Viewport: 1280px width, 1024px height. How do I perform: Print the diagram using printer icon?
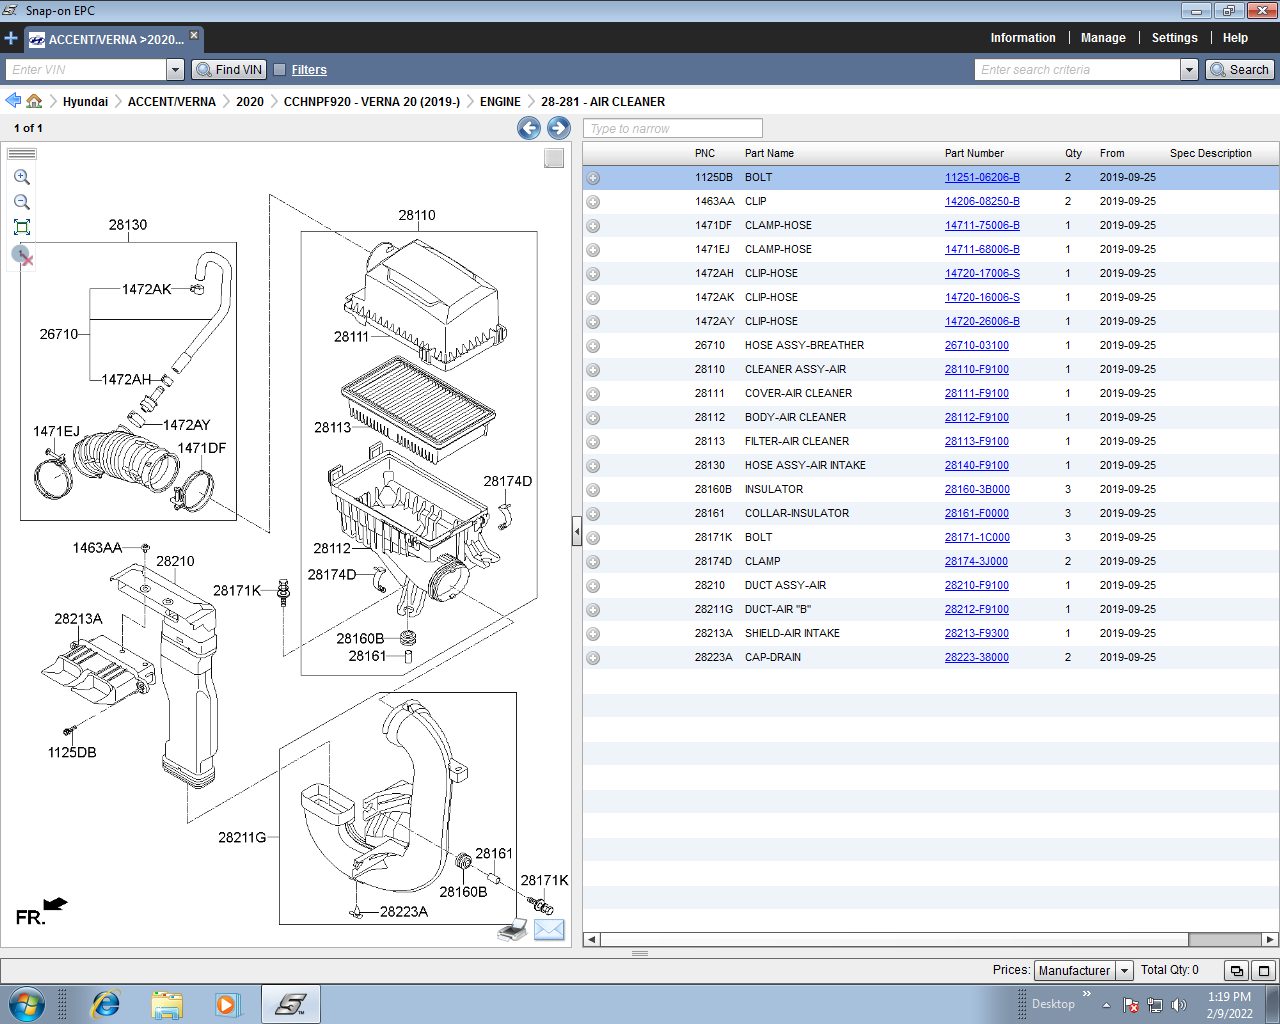coord(513,930)
